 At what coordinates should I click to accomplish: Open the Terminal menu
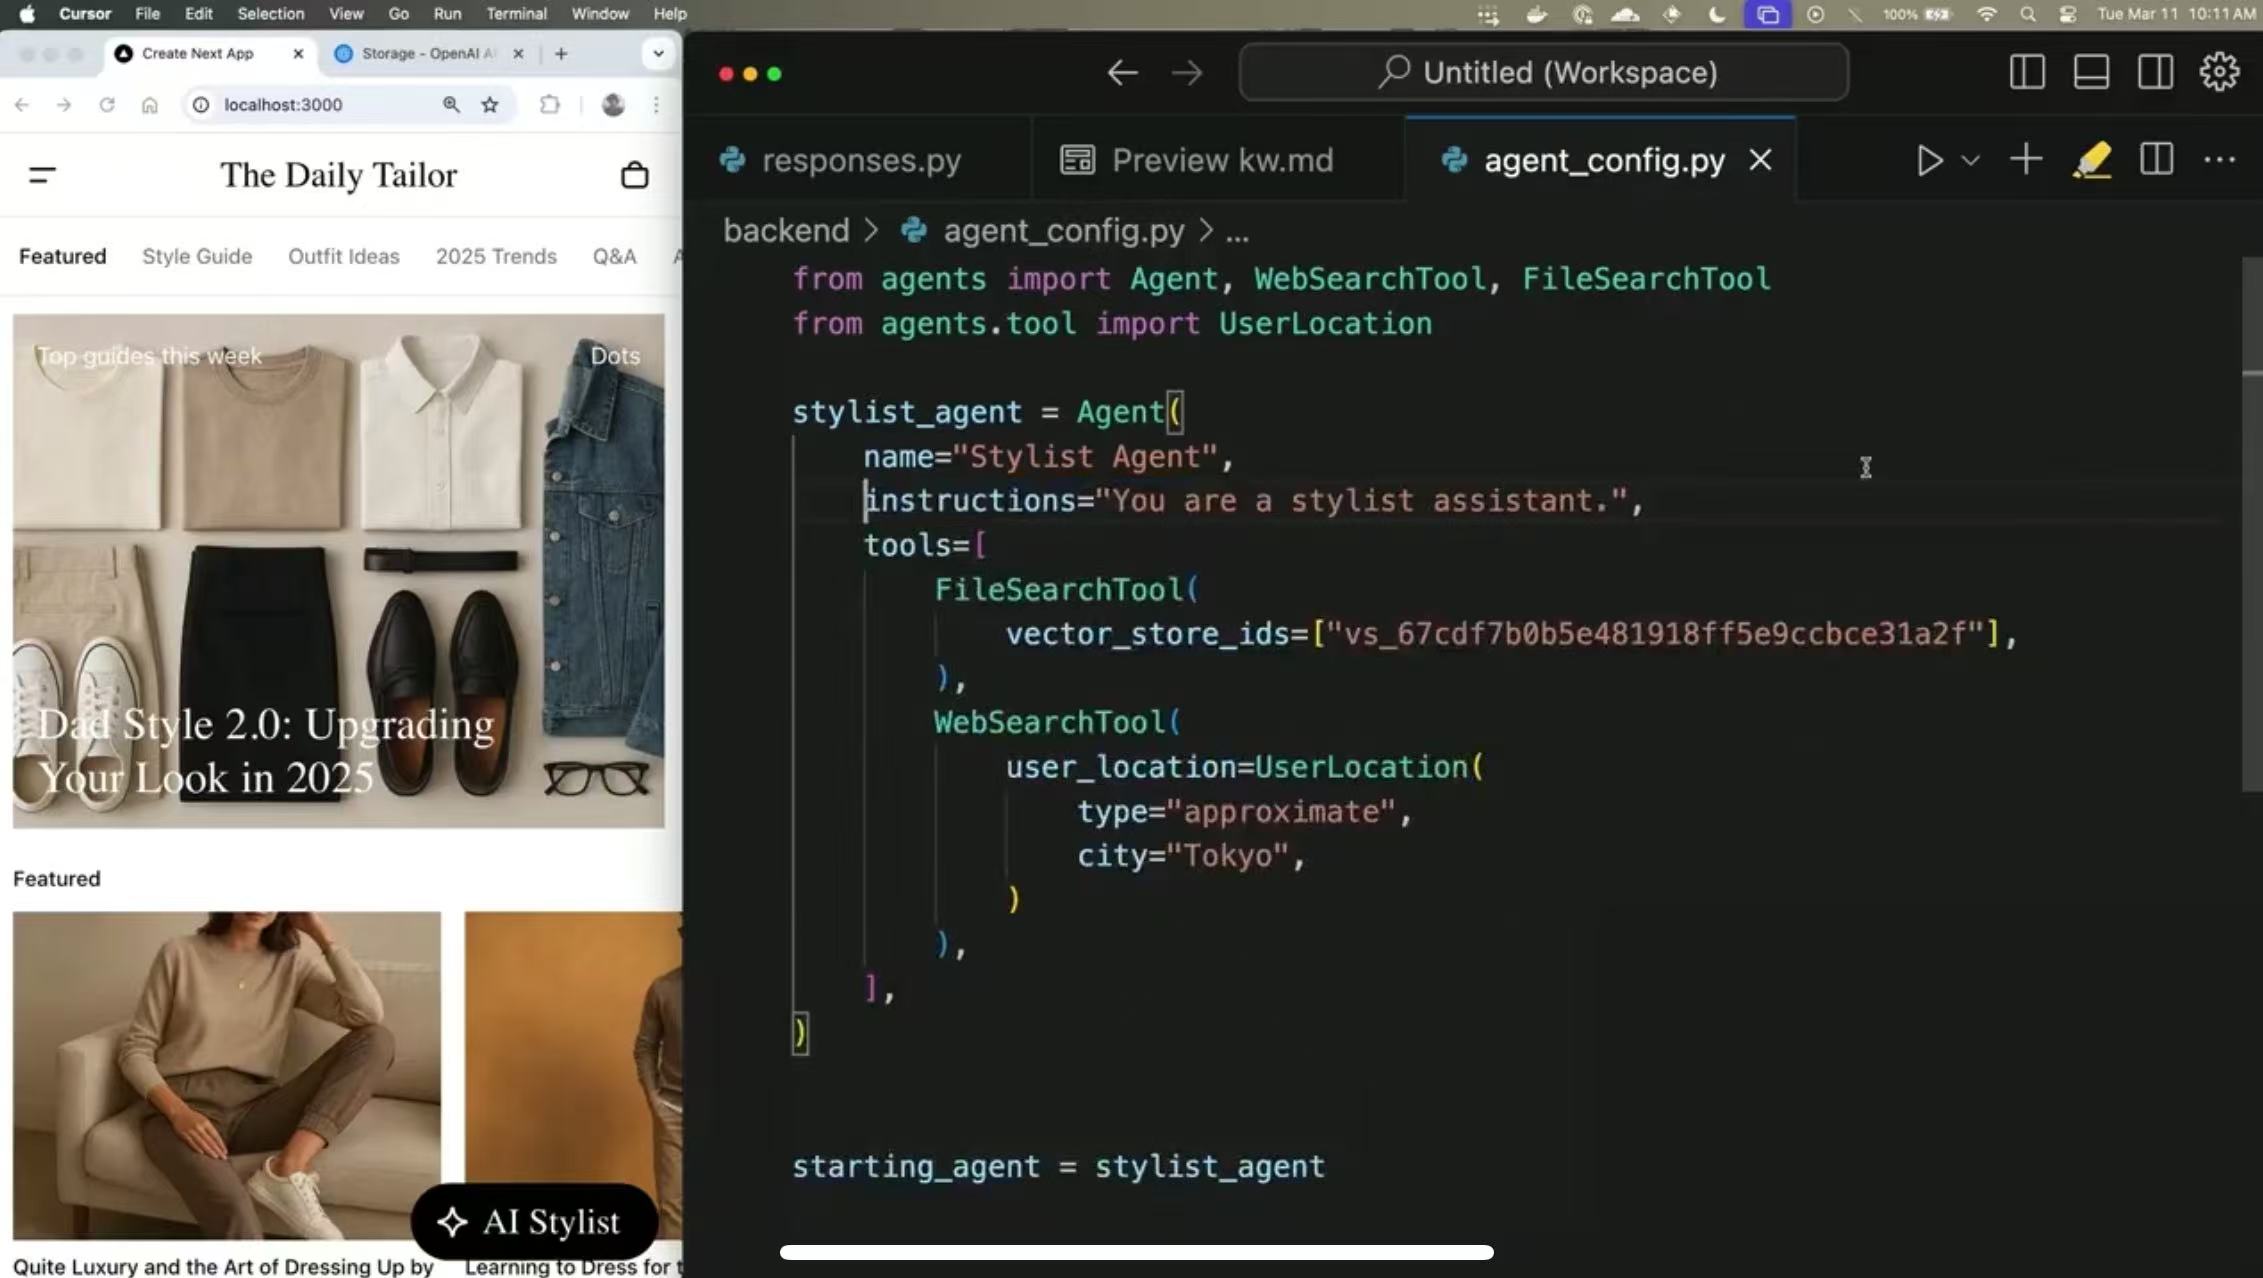coord(516,14)
